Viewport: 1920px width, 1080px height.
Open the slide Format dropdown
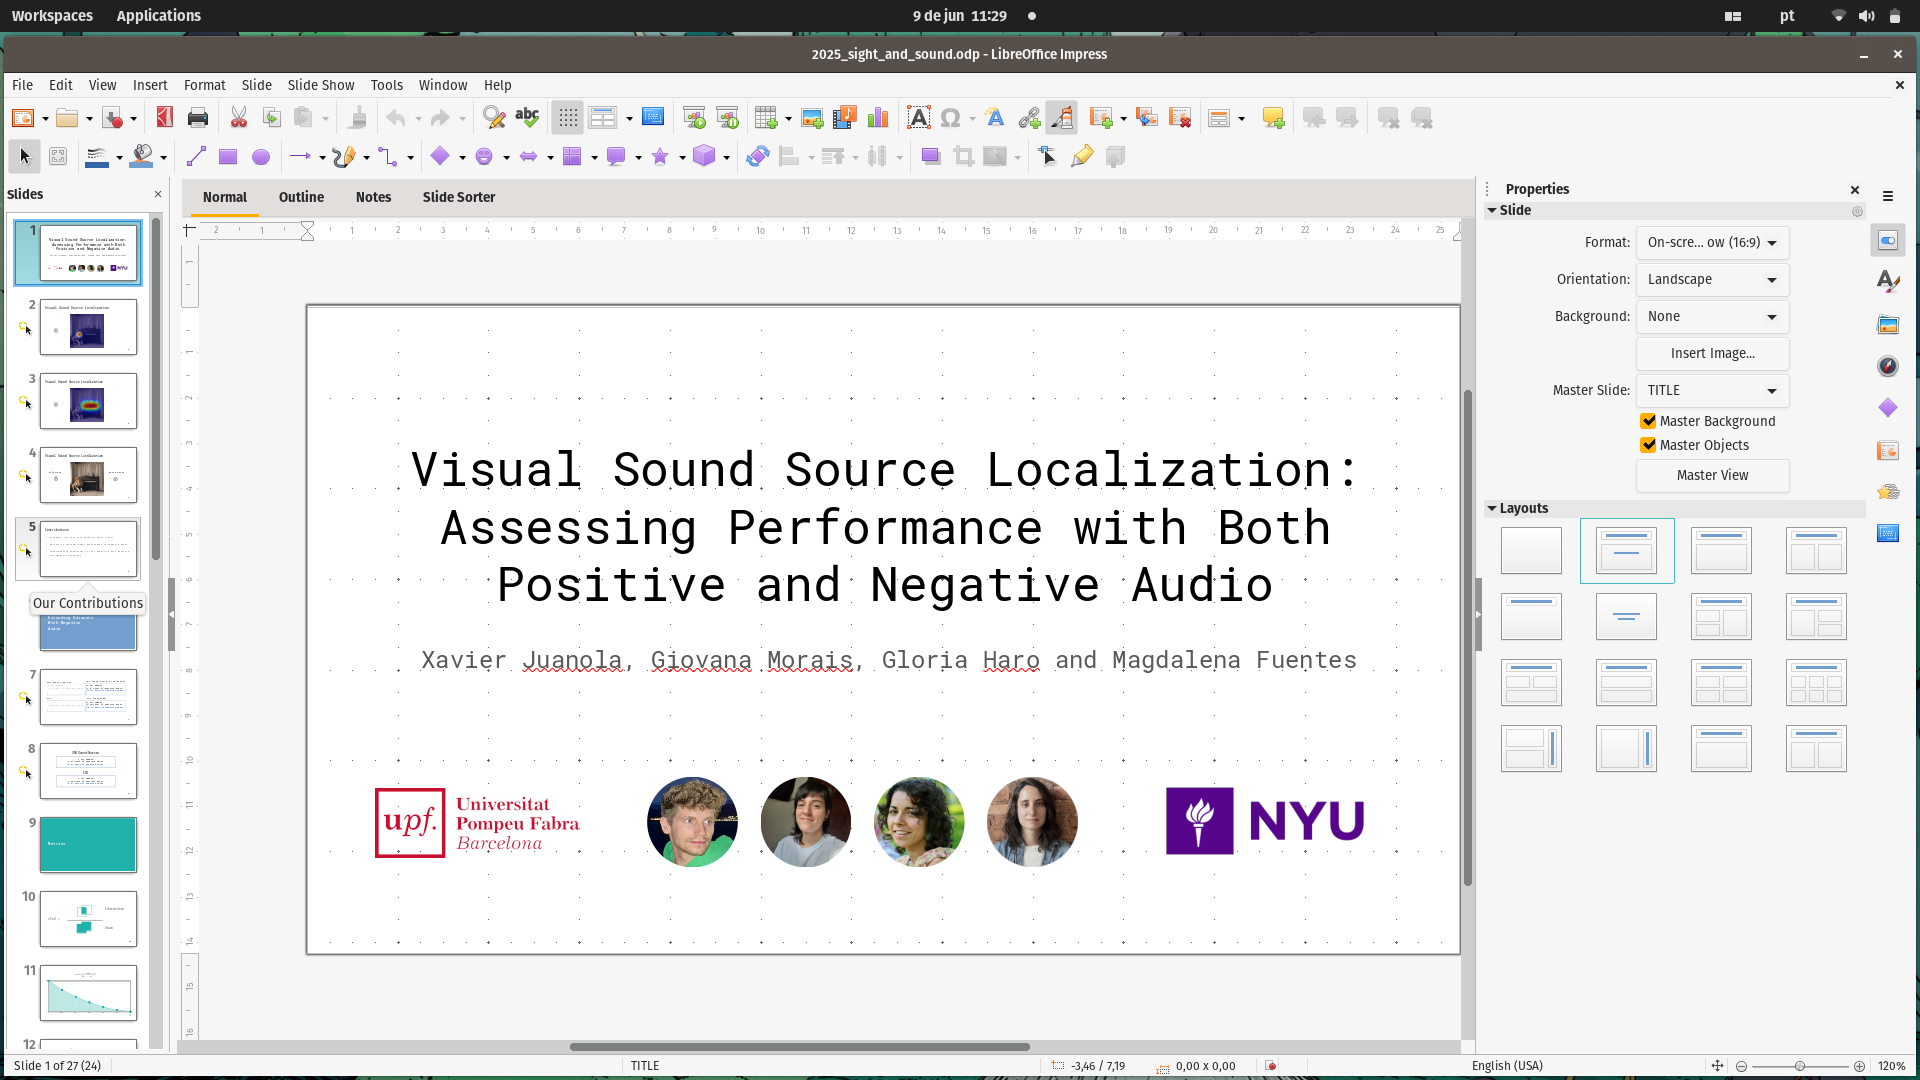[1712, 242]
